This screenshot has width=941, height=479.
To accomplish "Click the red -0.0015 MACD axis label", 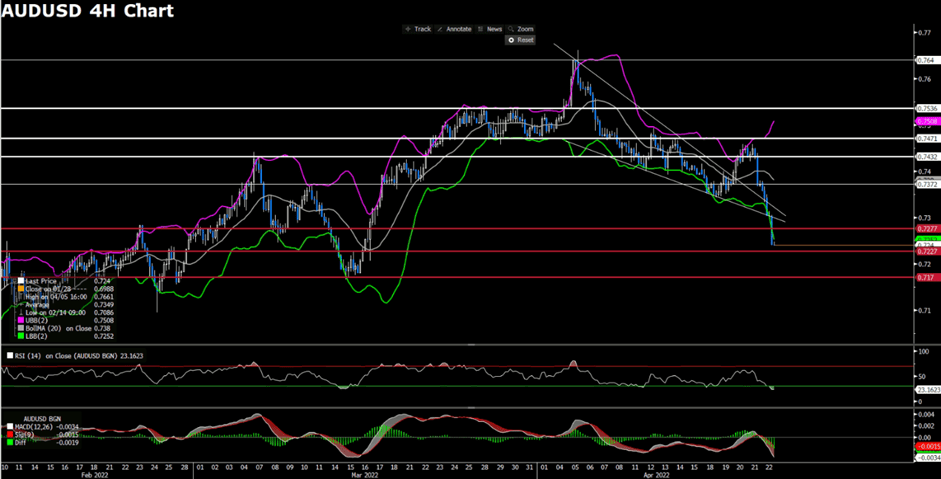I will 928,447.
